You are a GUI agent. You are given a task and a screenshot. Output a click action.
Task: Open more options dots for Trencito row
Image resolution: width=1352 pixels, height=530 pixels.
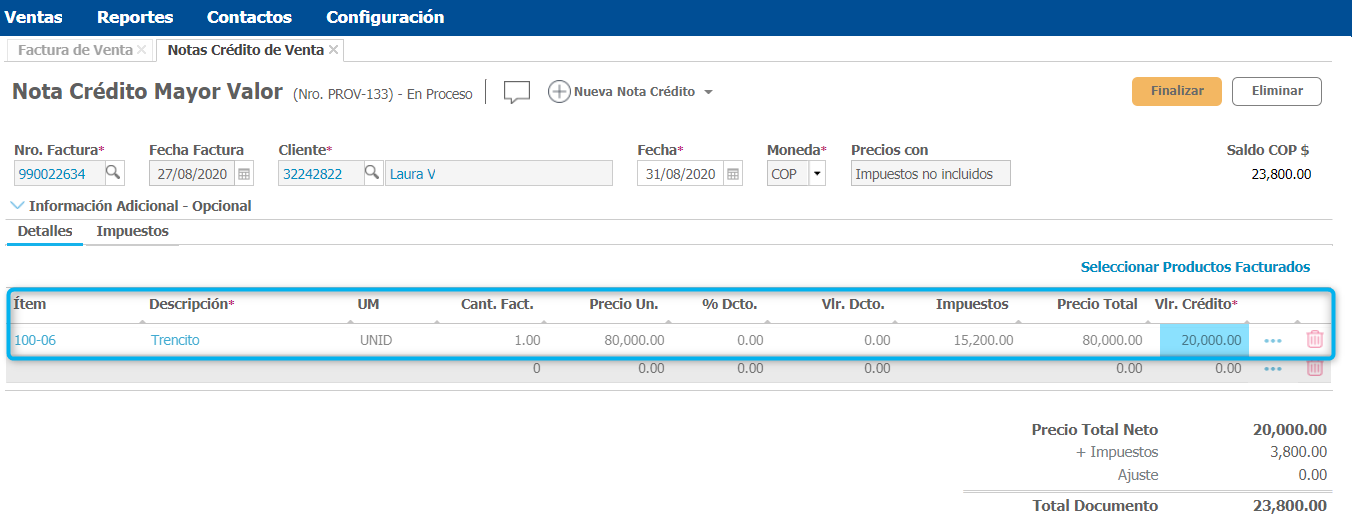pos(1273,340)
